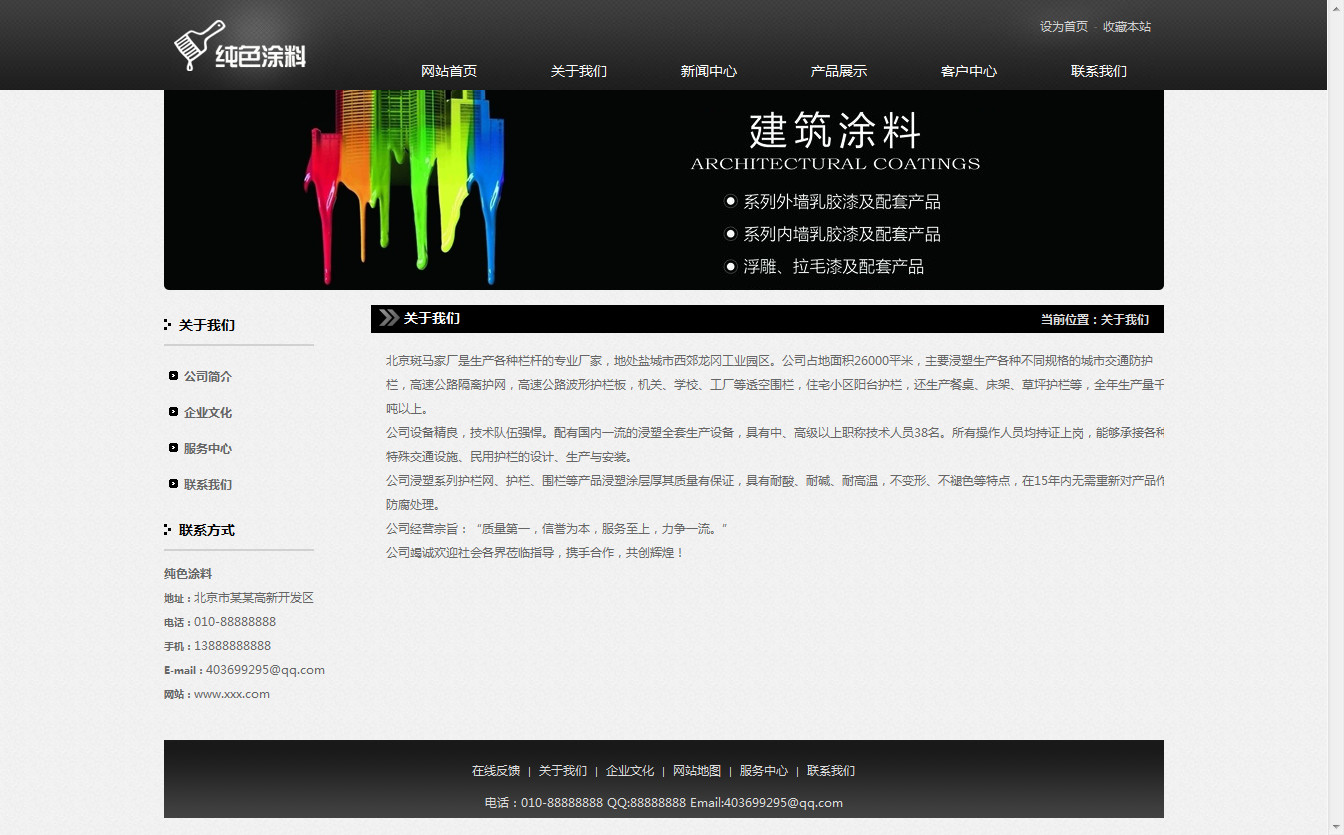Click the bullet icon beside 服务中心

174,448
